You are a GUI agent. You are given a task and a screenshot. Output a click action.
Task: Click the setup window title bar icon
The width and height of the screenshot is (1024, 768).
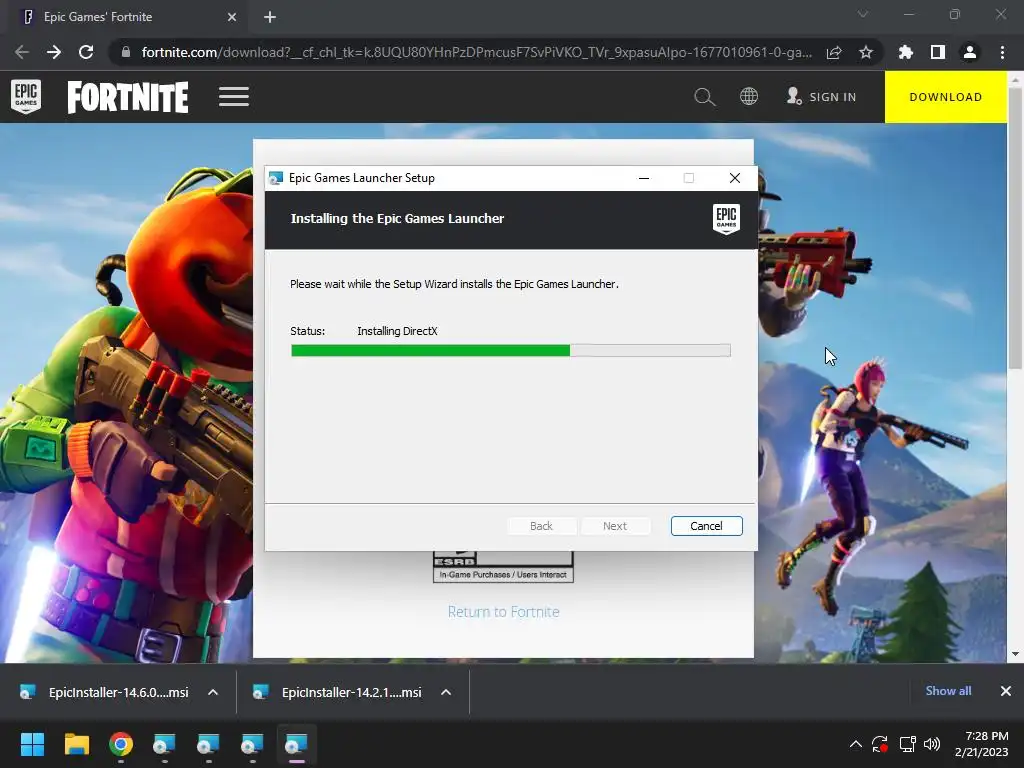[x=276, y=178]
